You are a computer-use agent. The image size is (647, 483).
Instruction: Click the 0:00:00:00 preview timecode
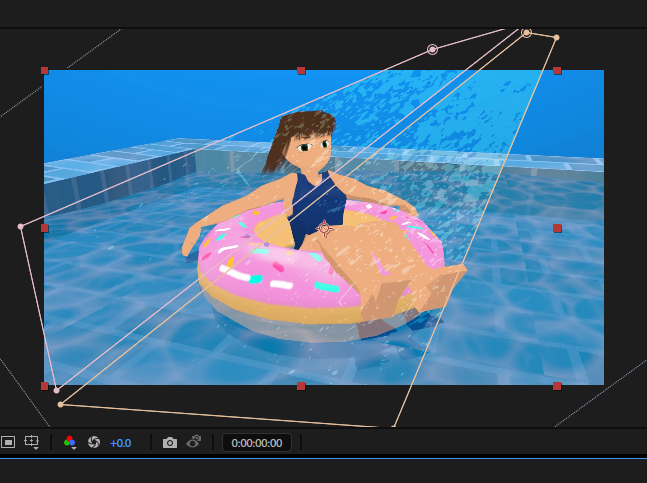[257, 443]
